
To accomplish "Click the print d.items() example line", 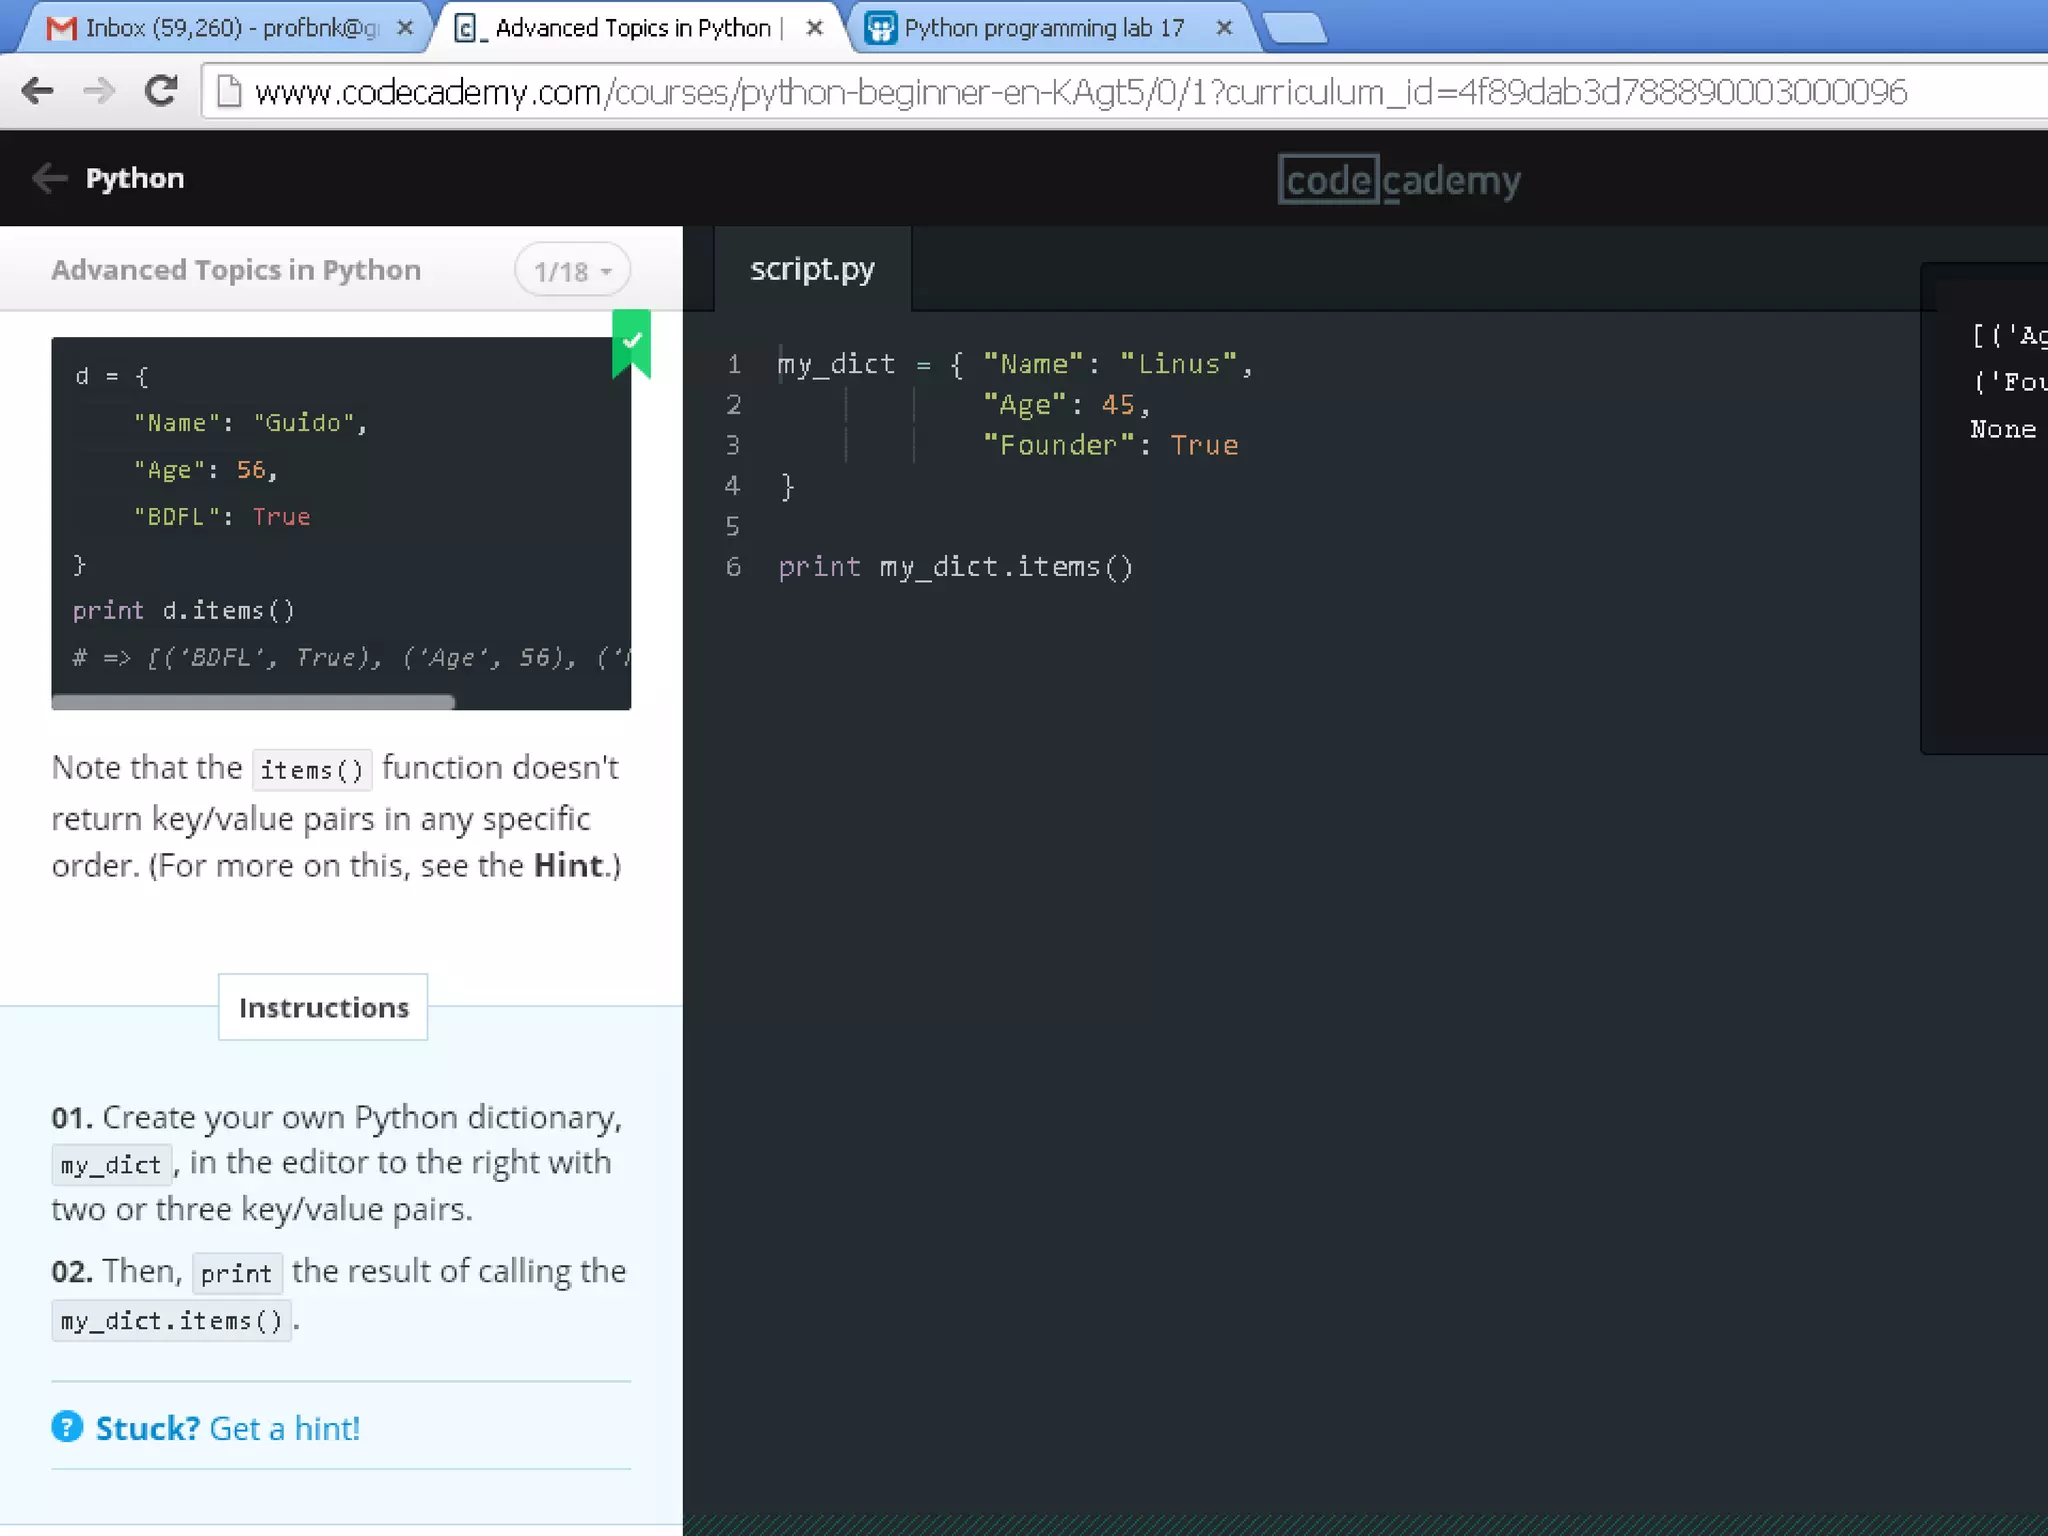I will point(184,611).
